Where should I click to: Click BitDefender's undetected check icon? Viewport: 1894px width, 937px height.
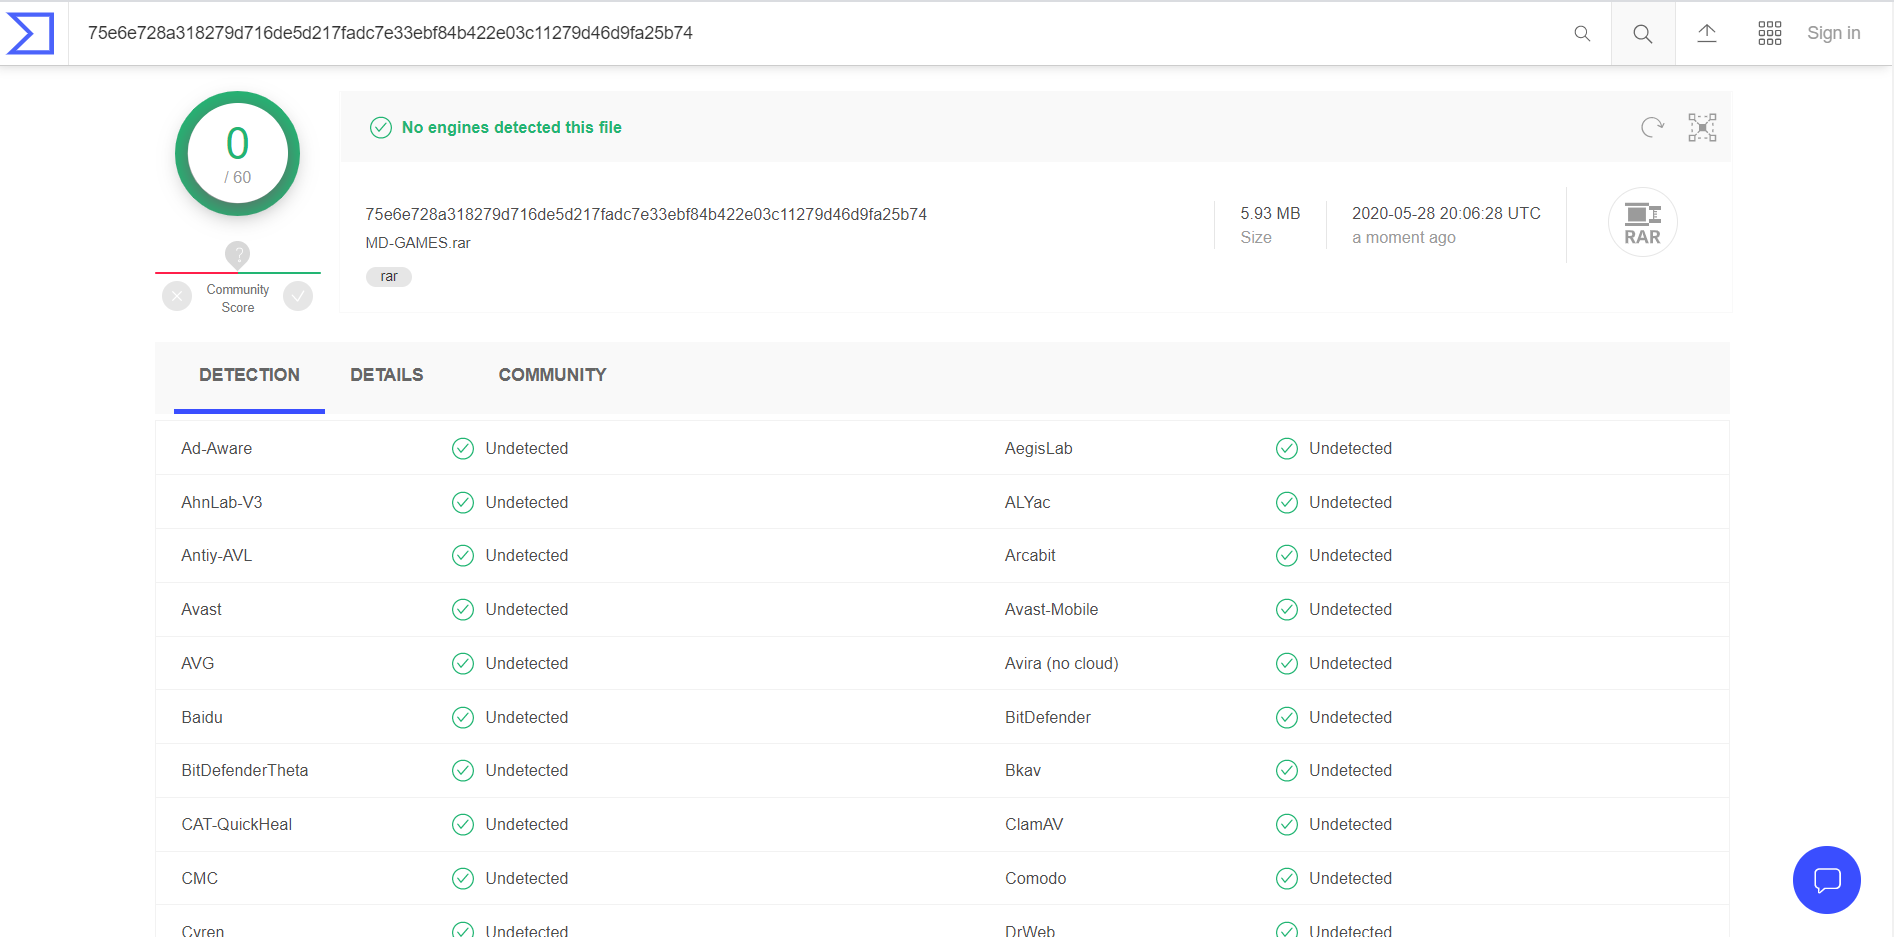tap(1287, 717)
